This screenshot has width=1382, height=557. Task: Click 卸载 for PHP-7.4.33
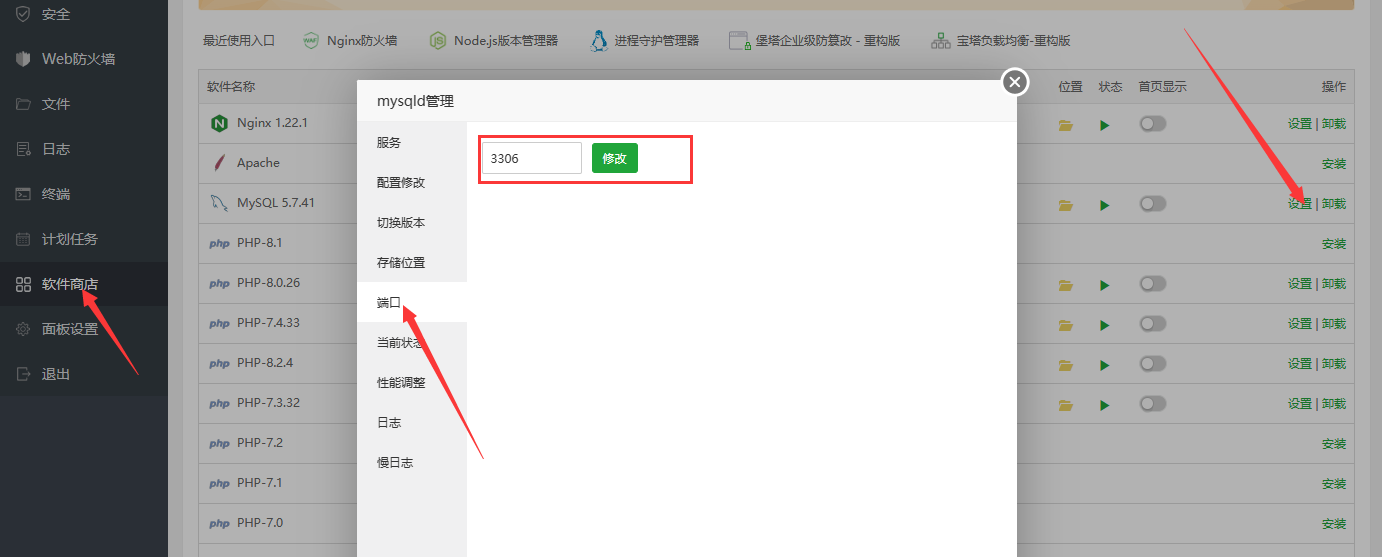tap(1334, 324)
